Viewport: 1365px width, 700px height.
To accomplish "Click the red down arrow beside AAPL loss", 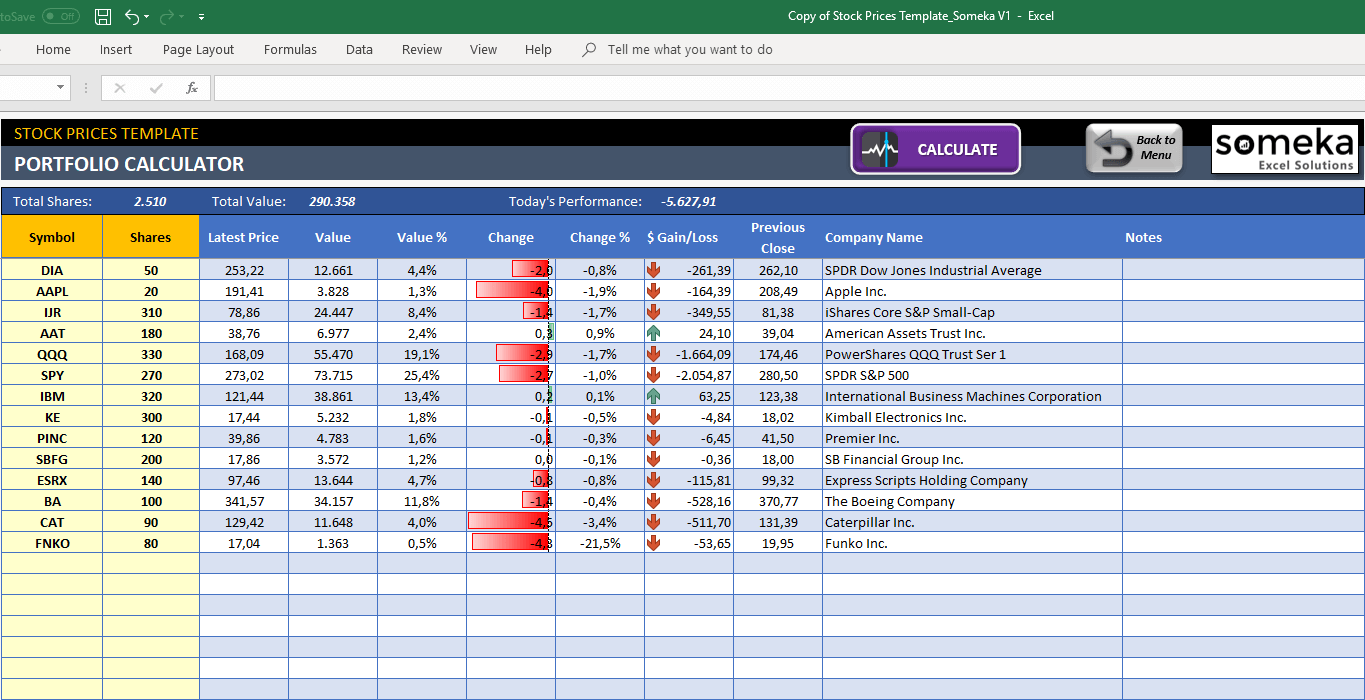I will tap(653, 291).
